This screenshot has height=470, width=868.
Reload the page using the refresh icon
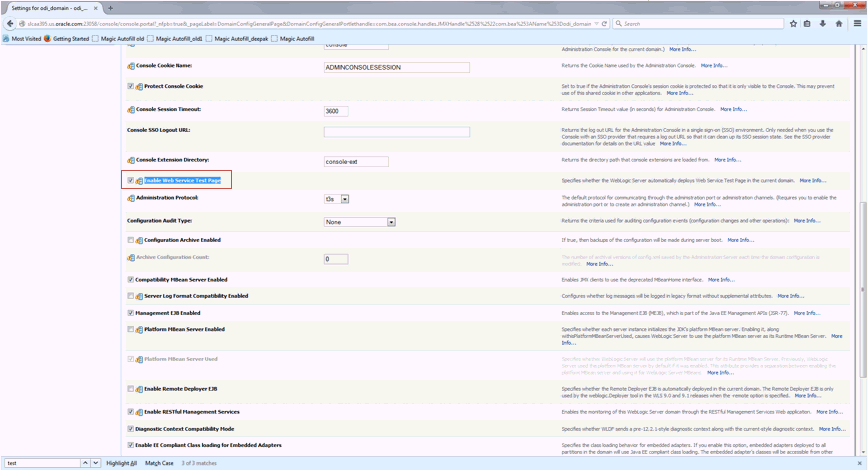[604, 24]
